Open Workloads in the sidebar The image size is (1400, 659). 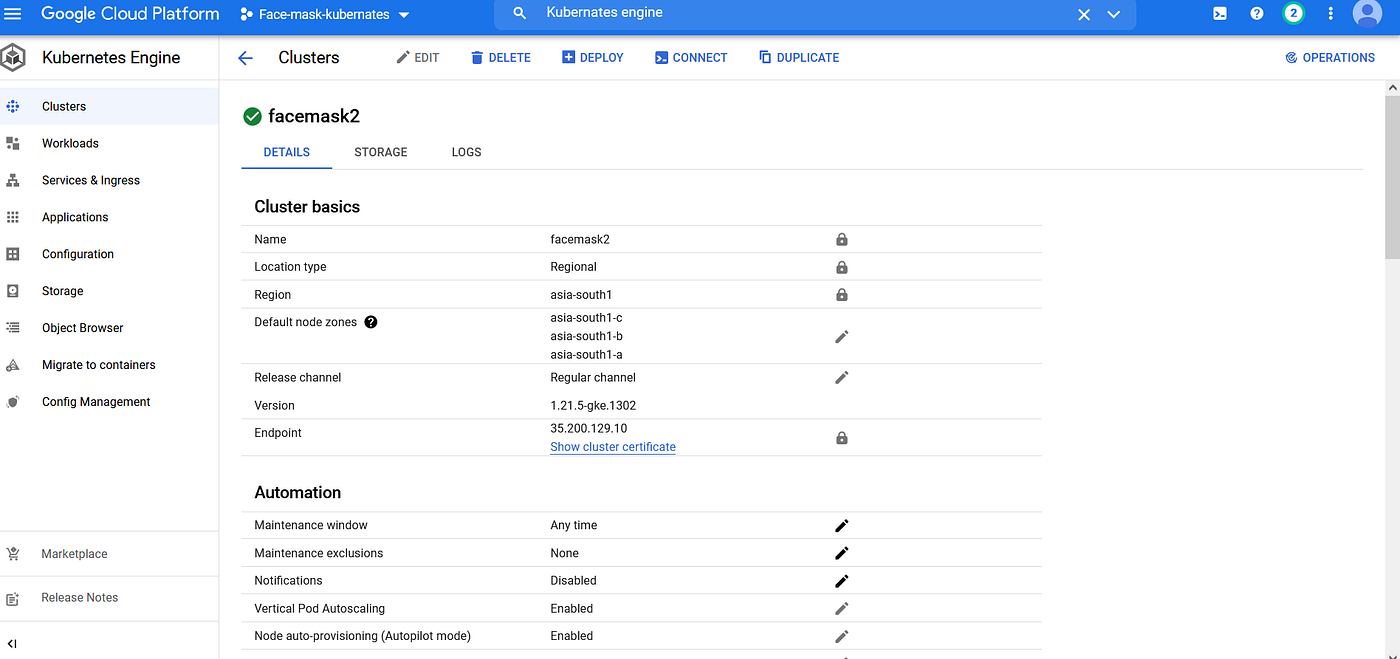tap(109, 143)
